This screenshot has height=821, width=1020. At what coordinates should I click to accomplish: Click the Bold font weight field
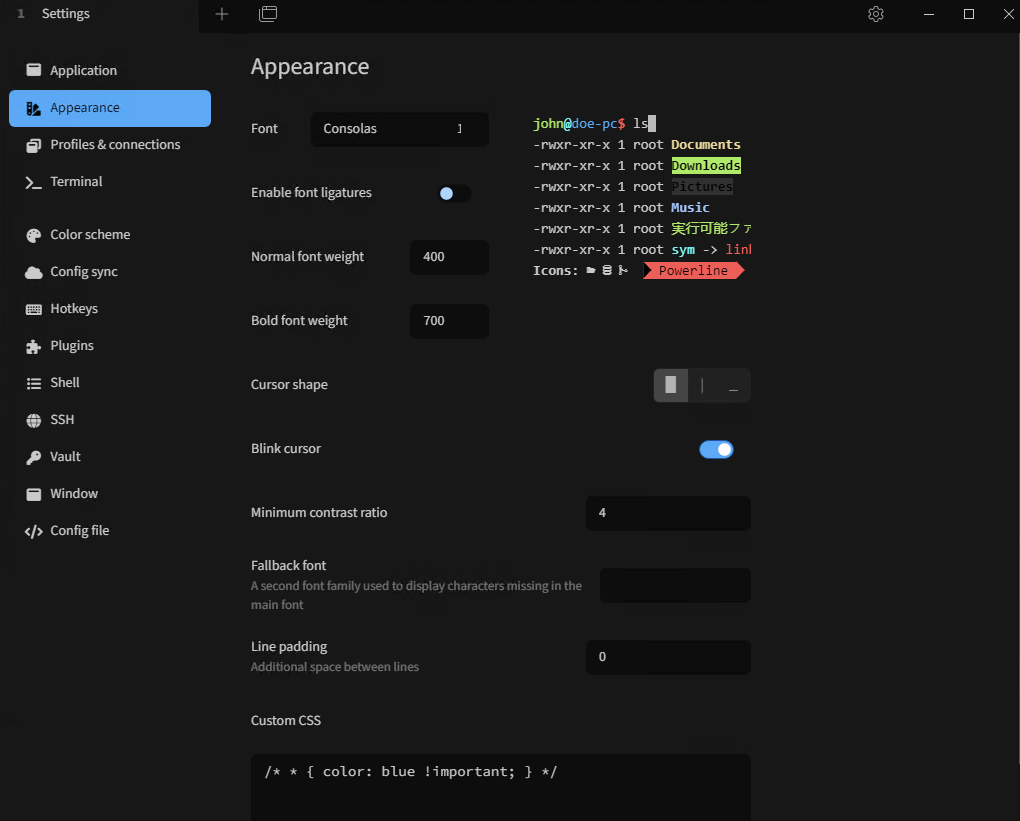point(449,321)
